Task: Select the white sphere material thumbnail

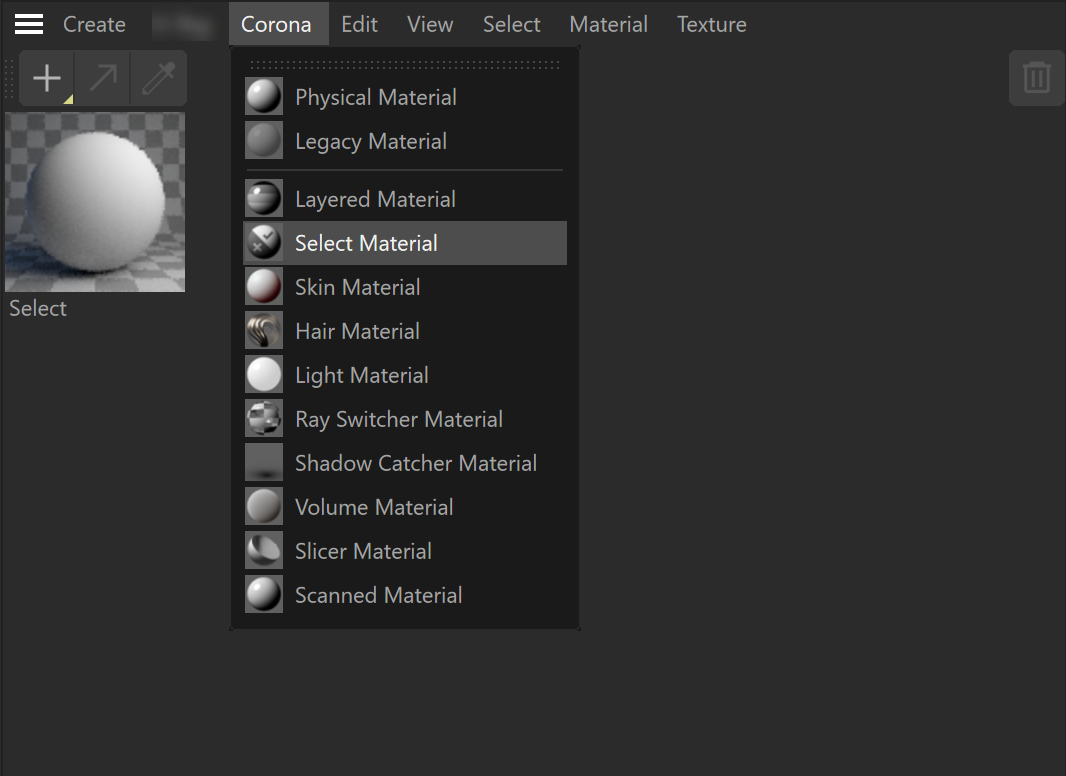Action: (95, 202)
